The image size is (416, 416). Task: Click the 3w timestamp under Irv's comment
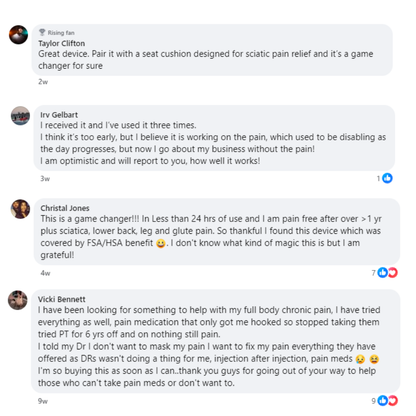[x=45, y=179]
